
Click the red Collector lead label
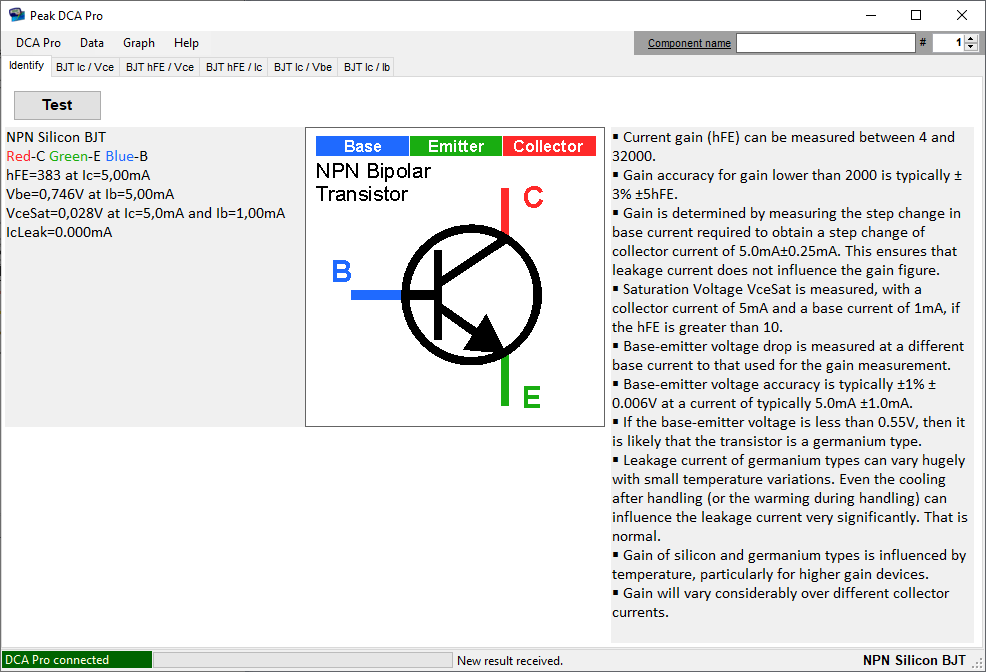tap(549, 146)
